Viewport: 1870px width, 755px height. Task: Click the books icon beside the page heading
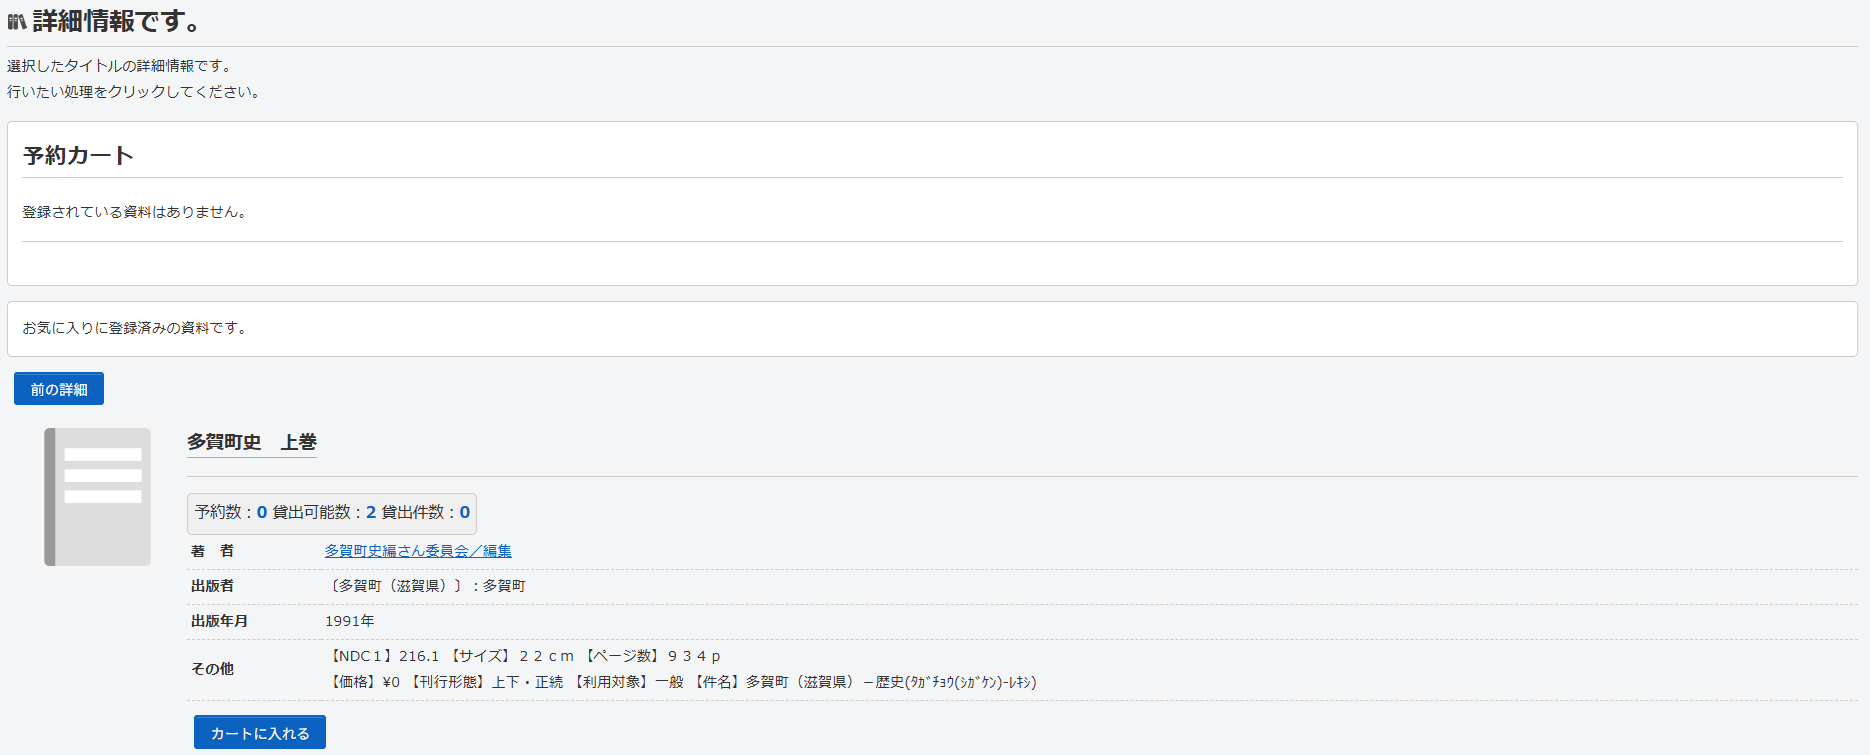[17, 21]
